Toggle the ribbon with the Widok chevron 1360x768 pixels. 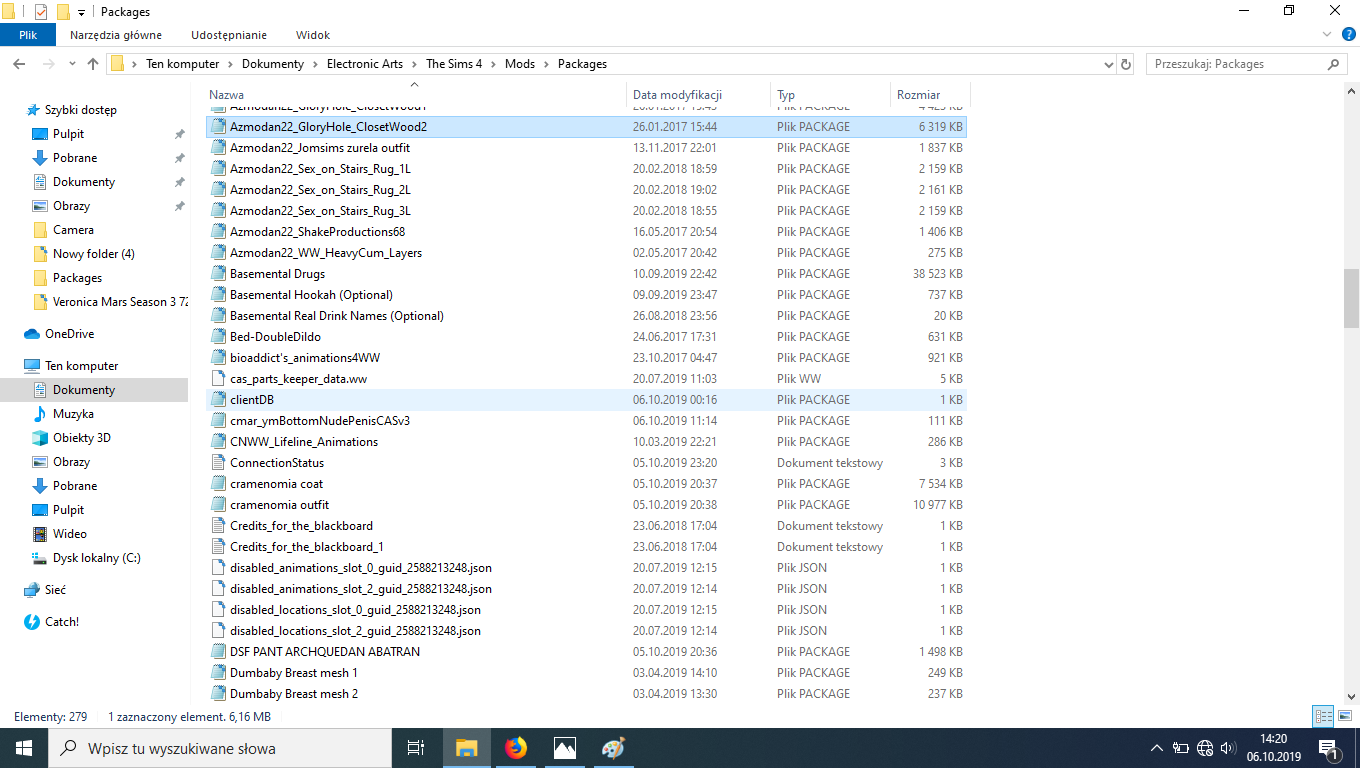click(1326, 34)
